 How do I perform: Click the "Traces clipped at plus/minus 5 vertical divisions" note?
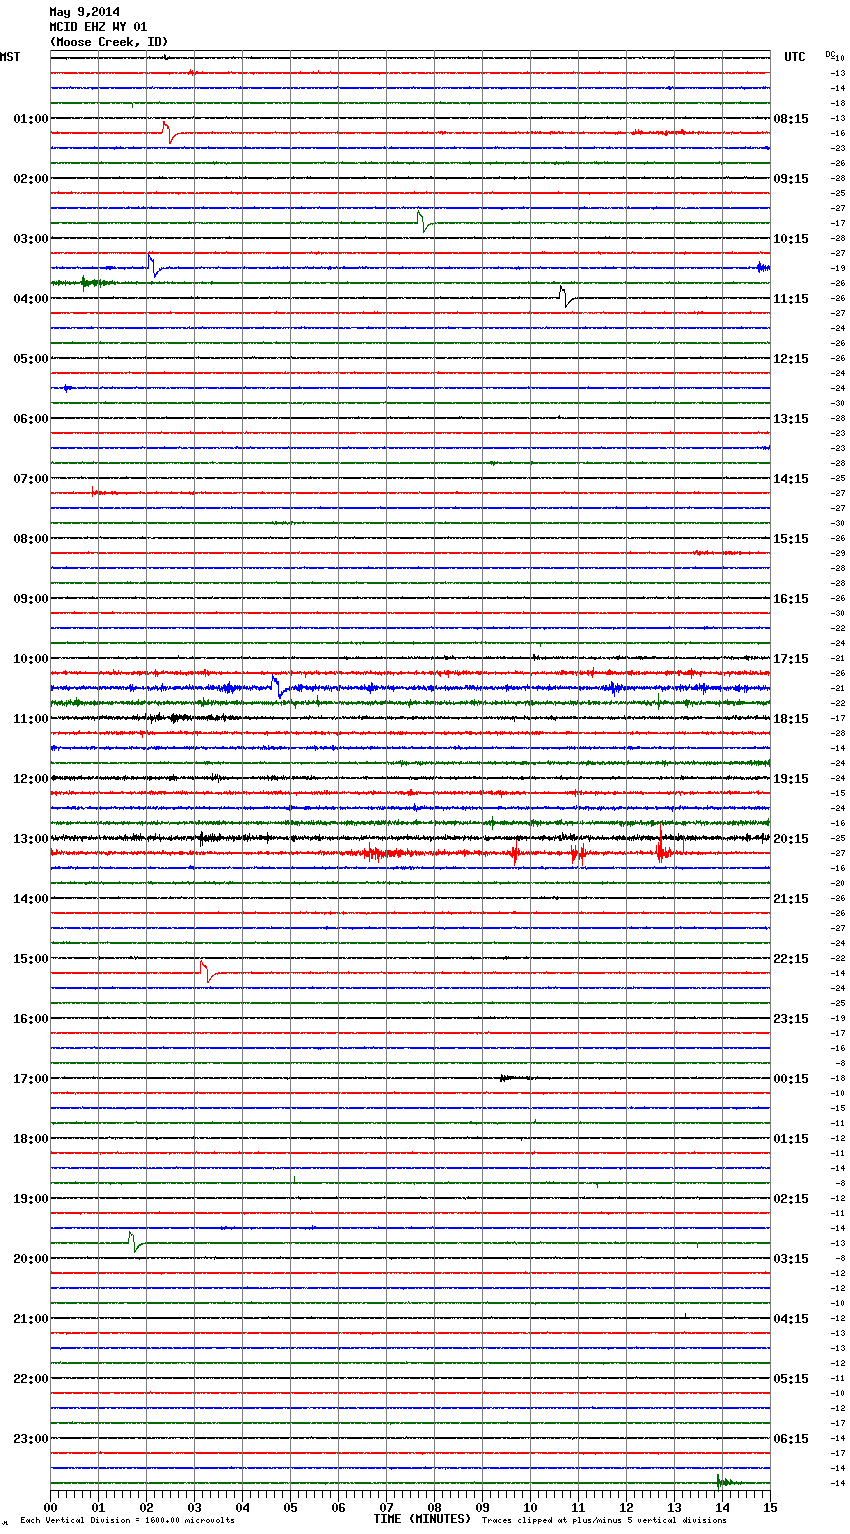[x=604, y=1520]
